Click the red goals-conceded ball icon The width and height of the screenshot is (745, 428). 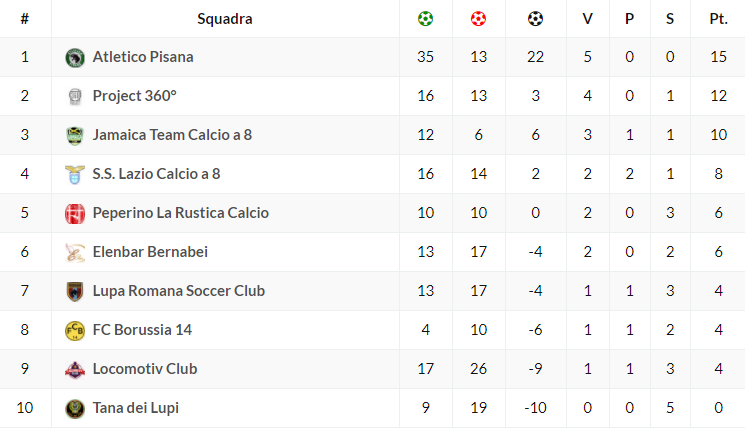pyautogui.click(x=478, y=18)
